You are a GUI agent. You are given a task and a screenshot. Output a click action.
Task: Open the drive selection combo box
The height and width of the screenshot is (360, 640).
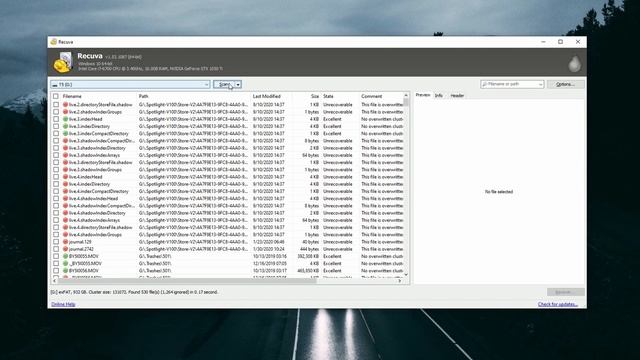130,84
